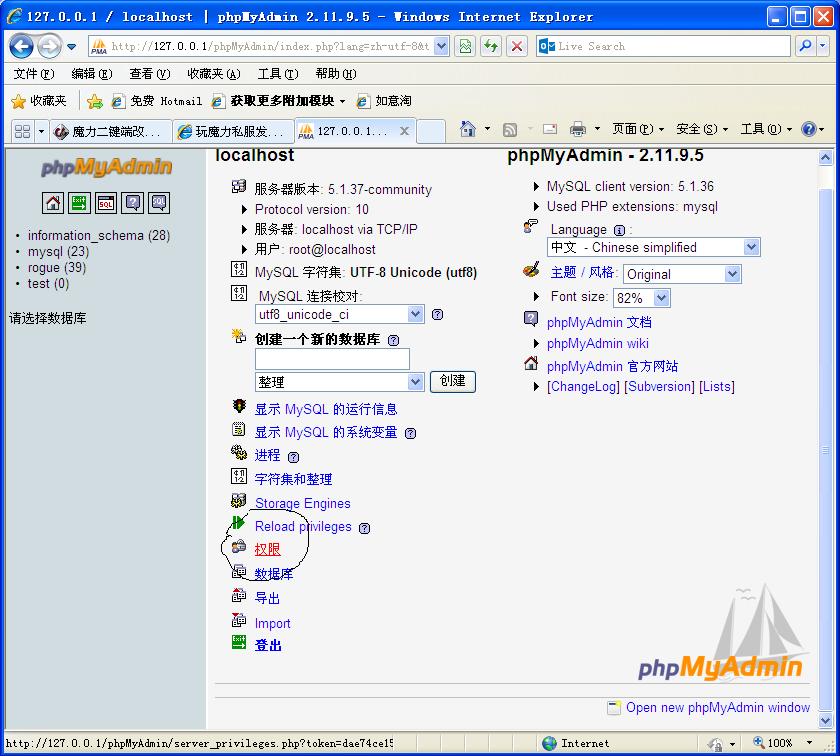Open the MySQL connection collation dropdown

(x=340, y=314)
